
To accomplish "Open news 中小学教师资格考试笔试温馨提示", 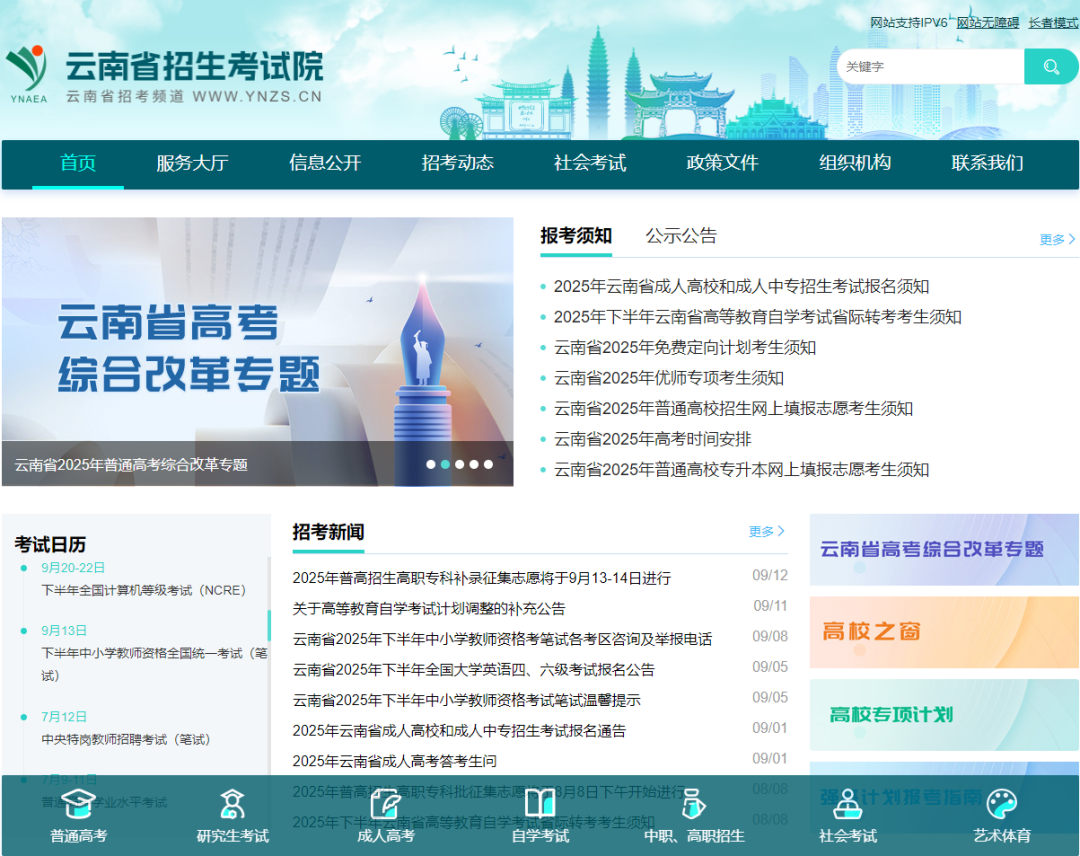I will point(466,700).
